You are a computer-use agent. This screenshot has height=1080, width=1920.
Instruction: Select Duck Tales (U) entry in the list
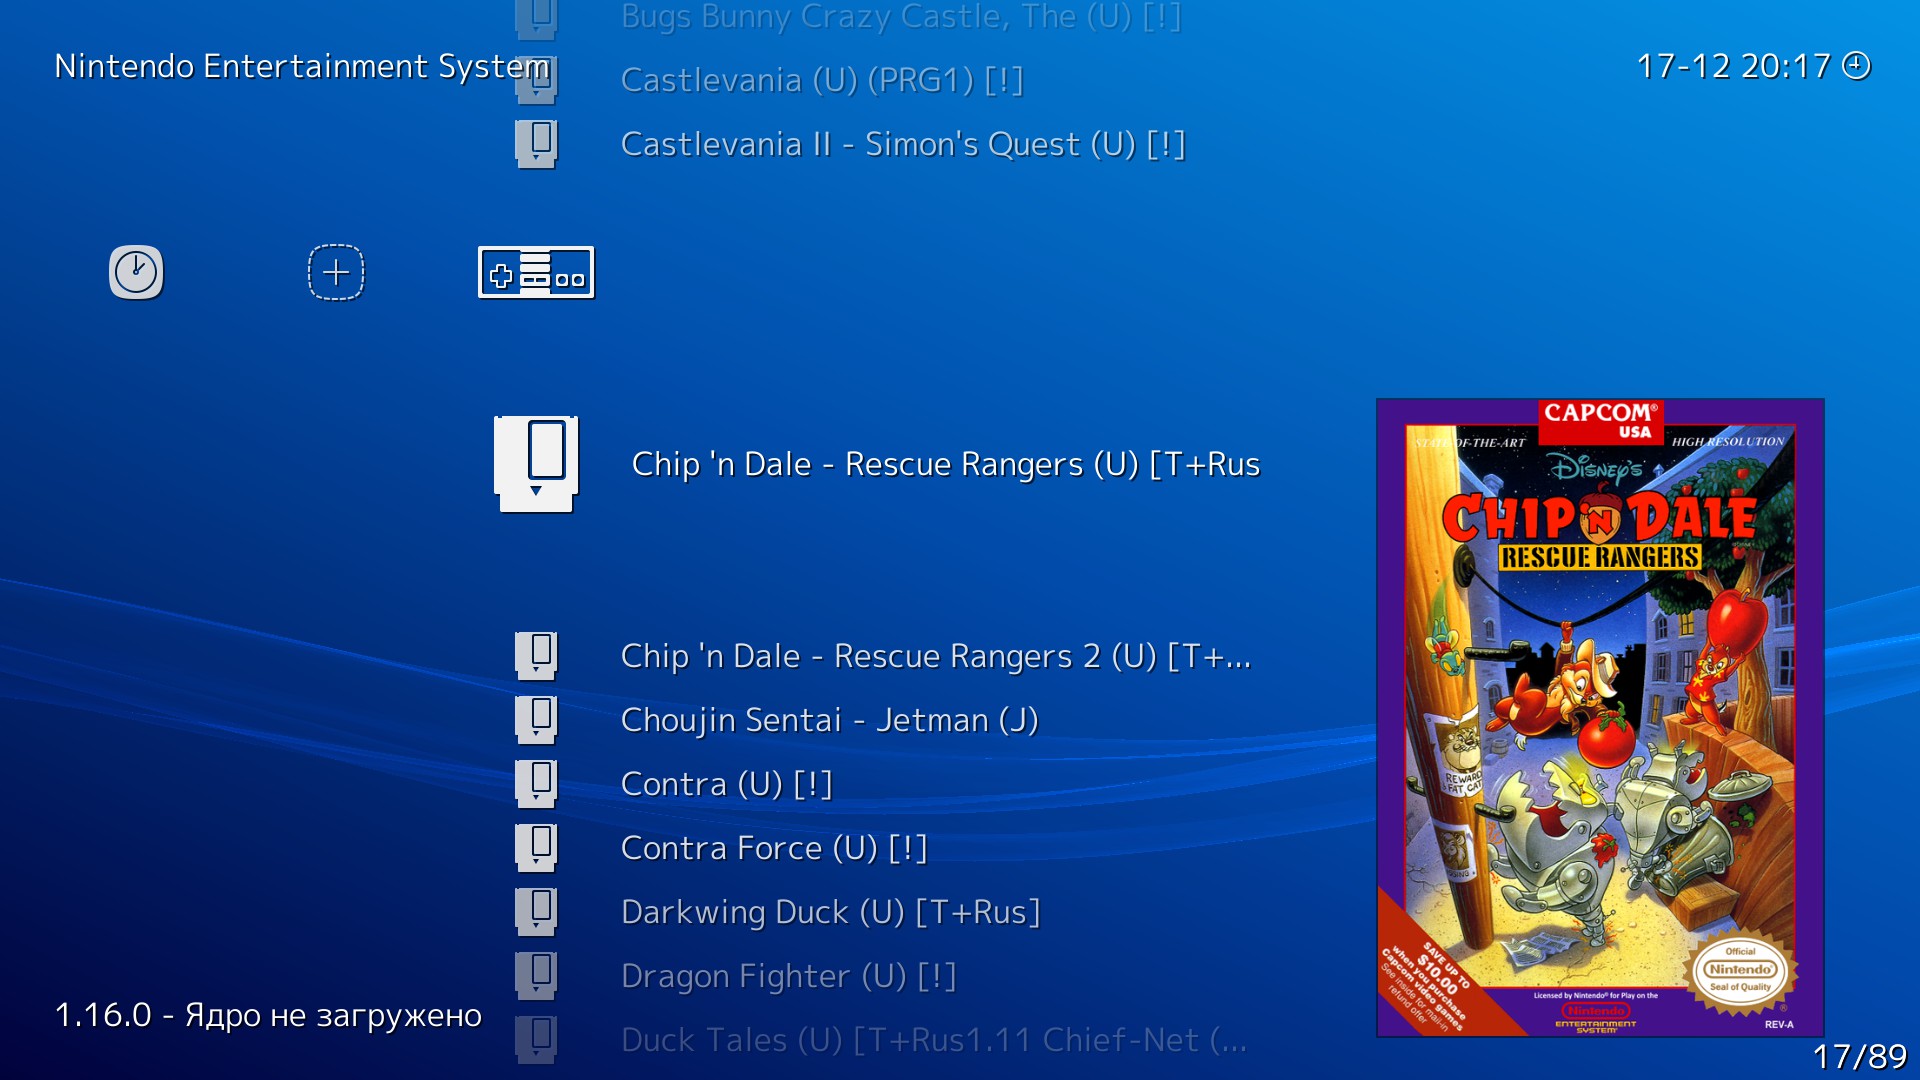[x=934, y=1040]
